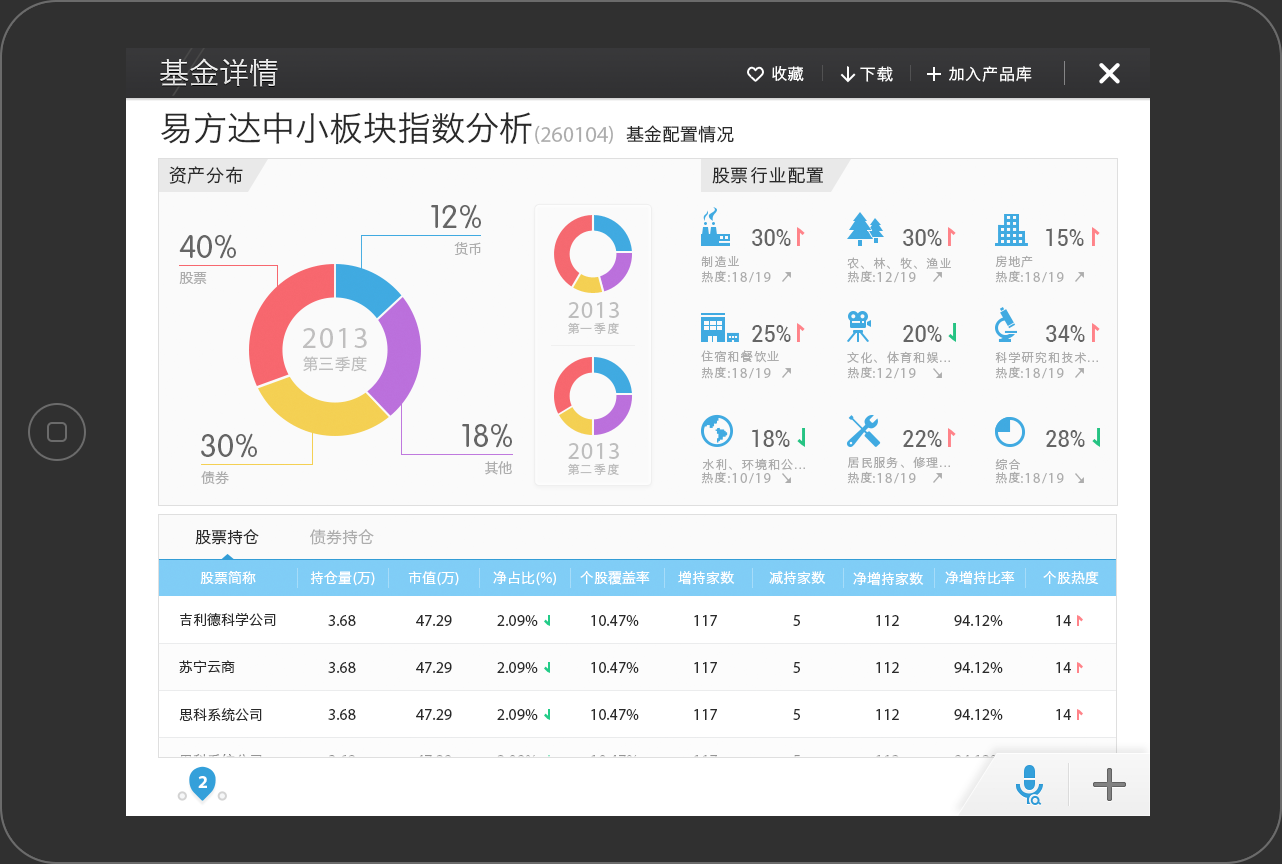Close the fund detail panel

1109,73
